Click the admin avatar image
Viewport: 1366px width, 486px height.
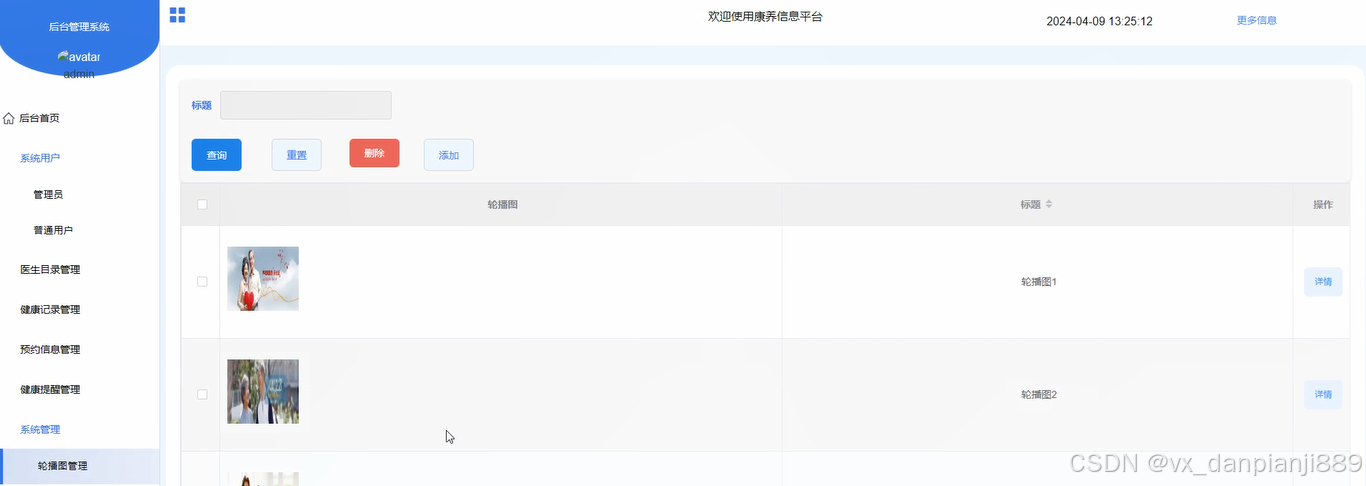[79, 57]
